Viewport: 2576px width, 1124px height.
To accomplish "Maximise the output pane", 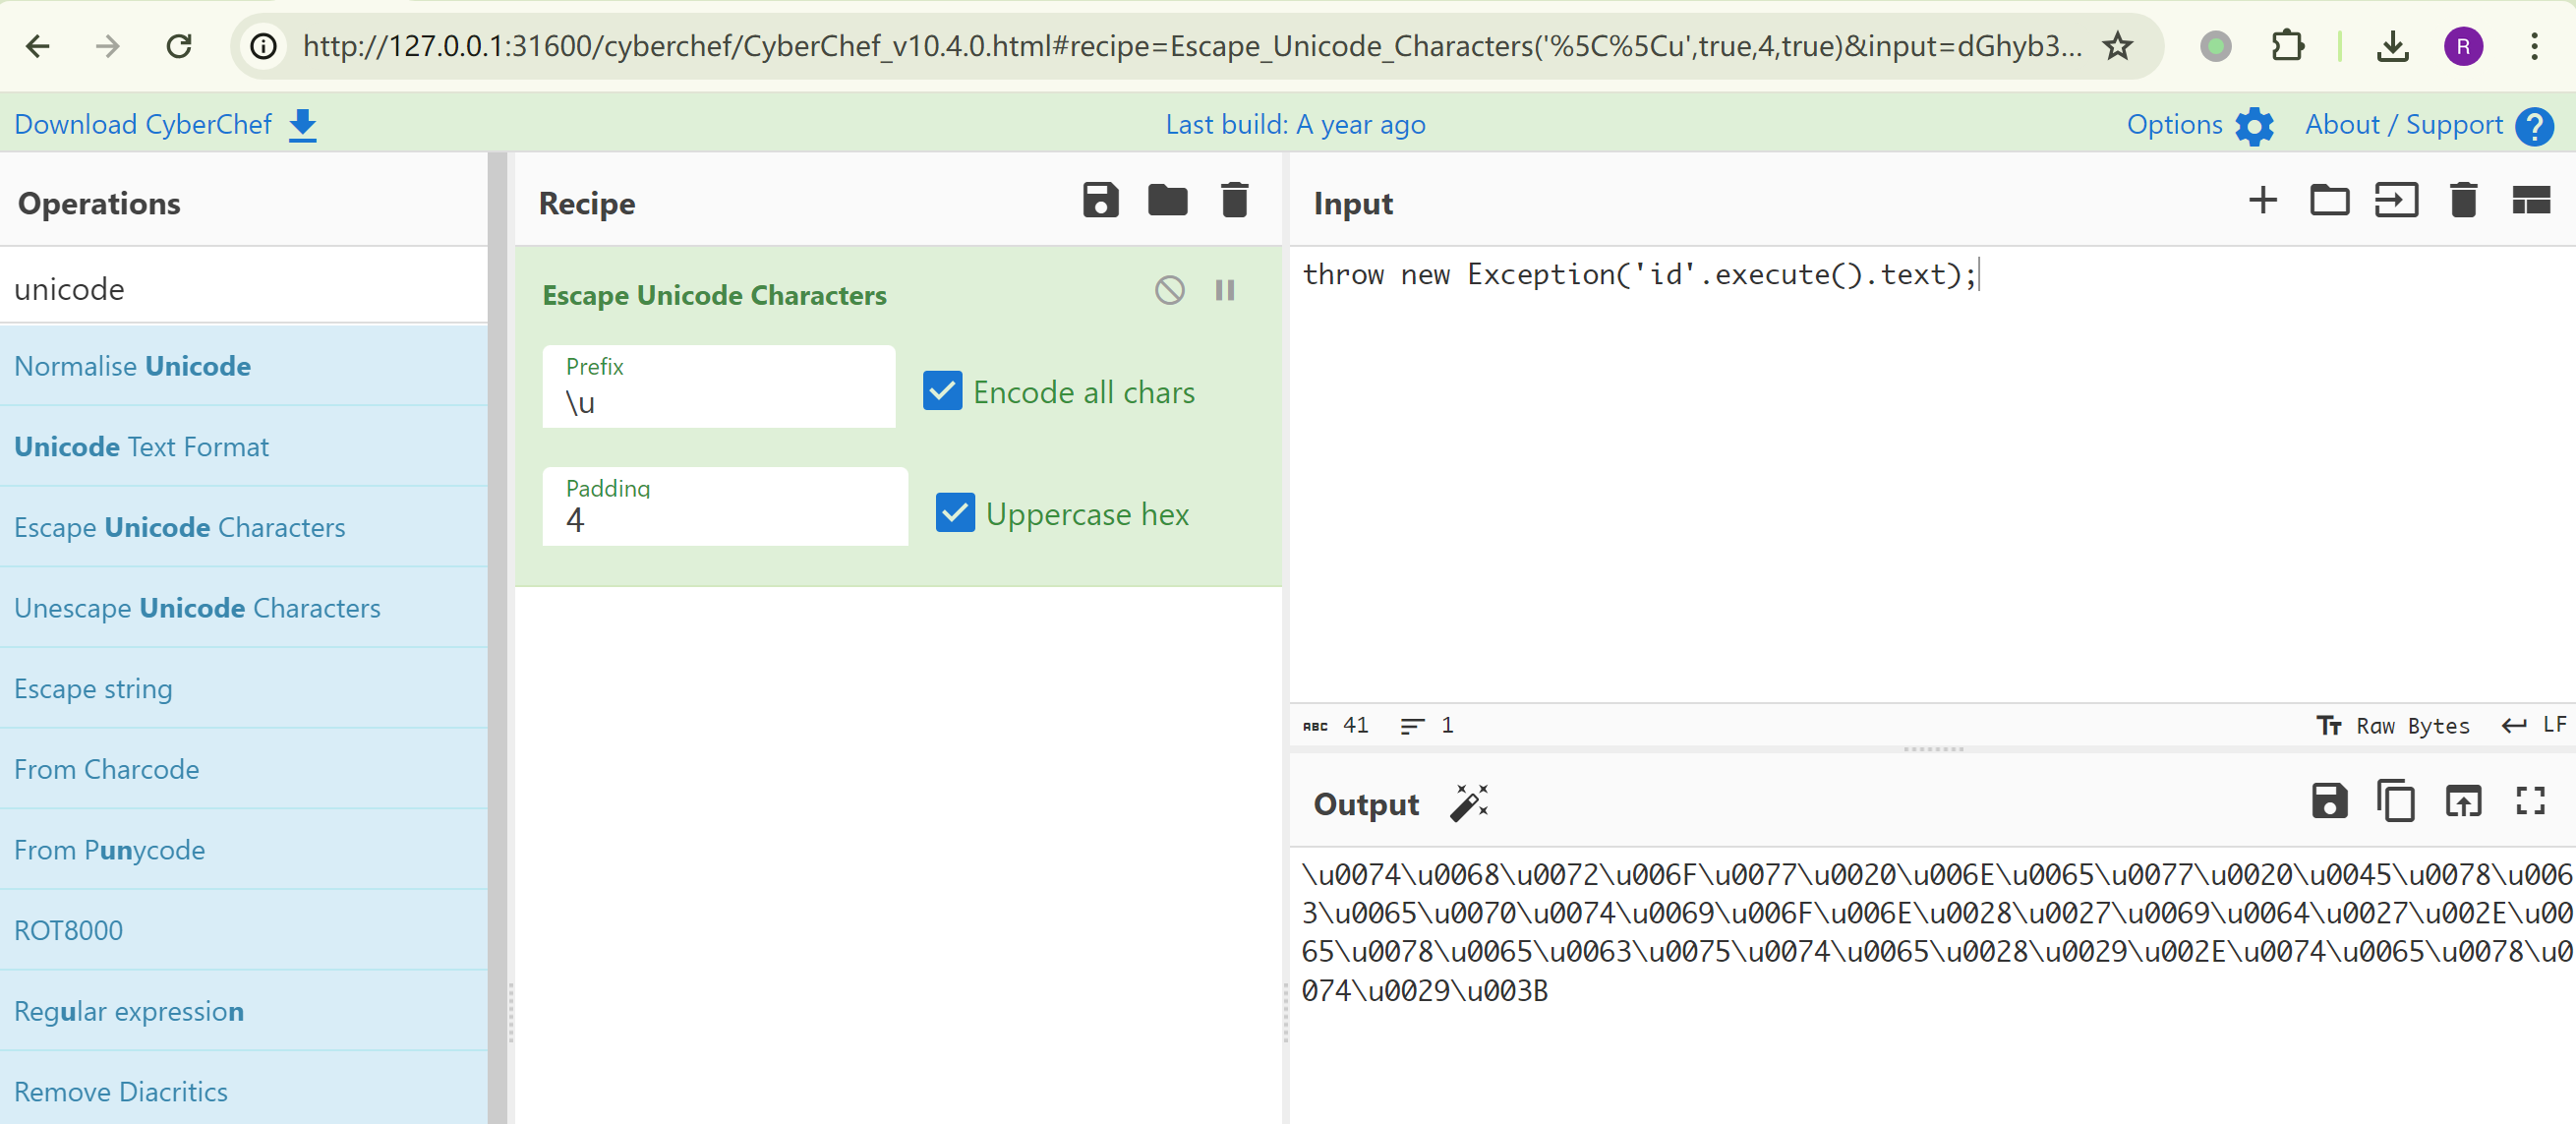I will tap(2530, 801).
